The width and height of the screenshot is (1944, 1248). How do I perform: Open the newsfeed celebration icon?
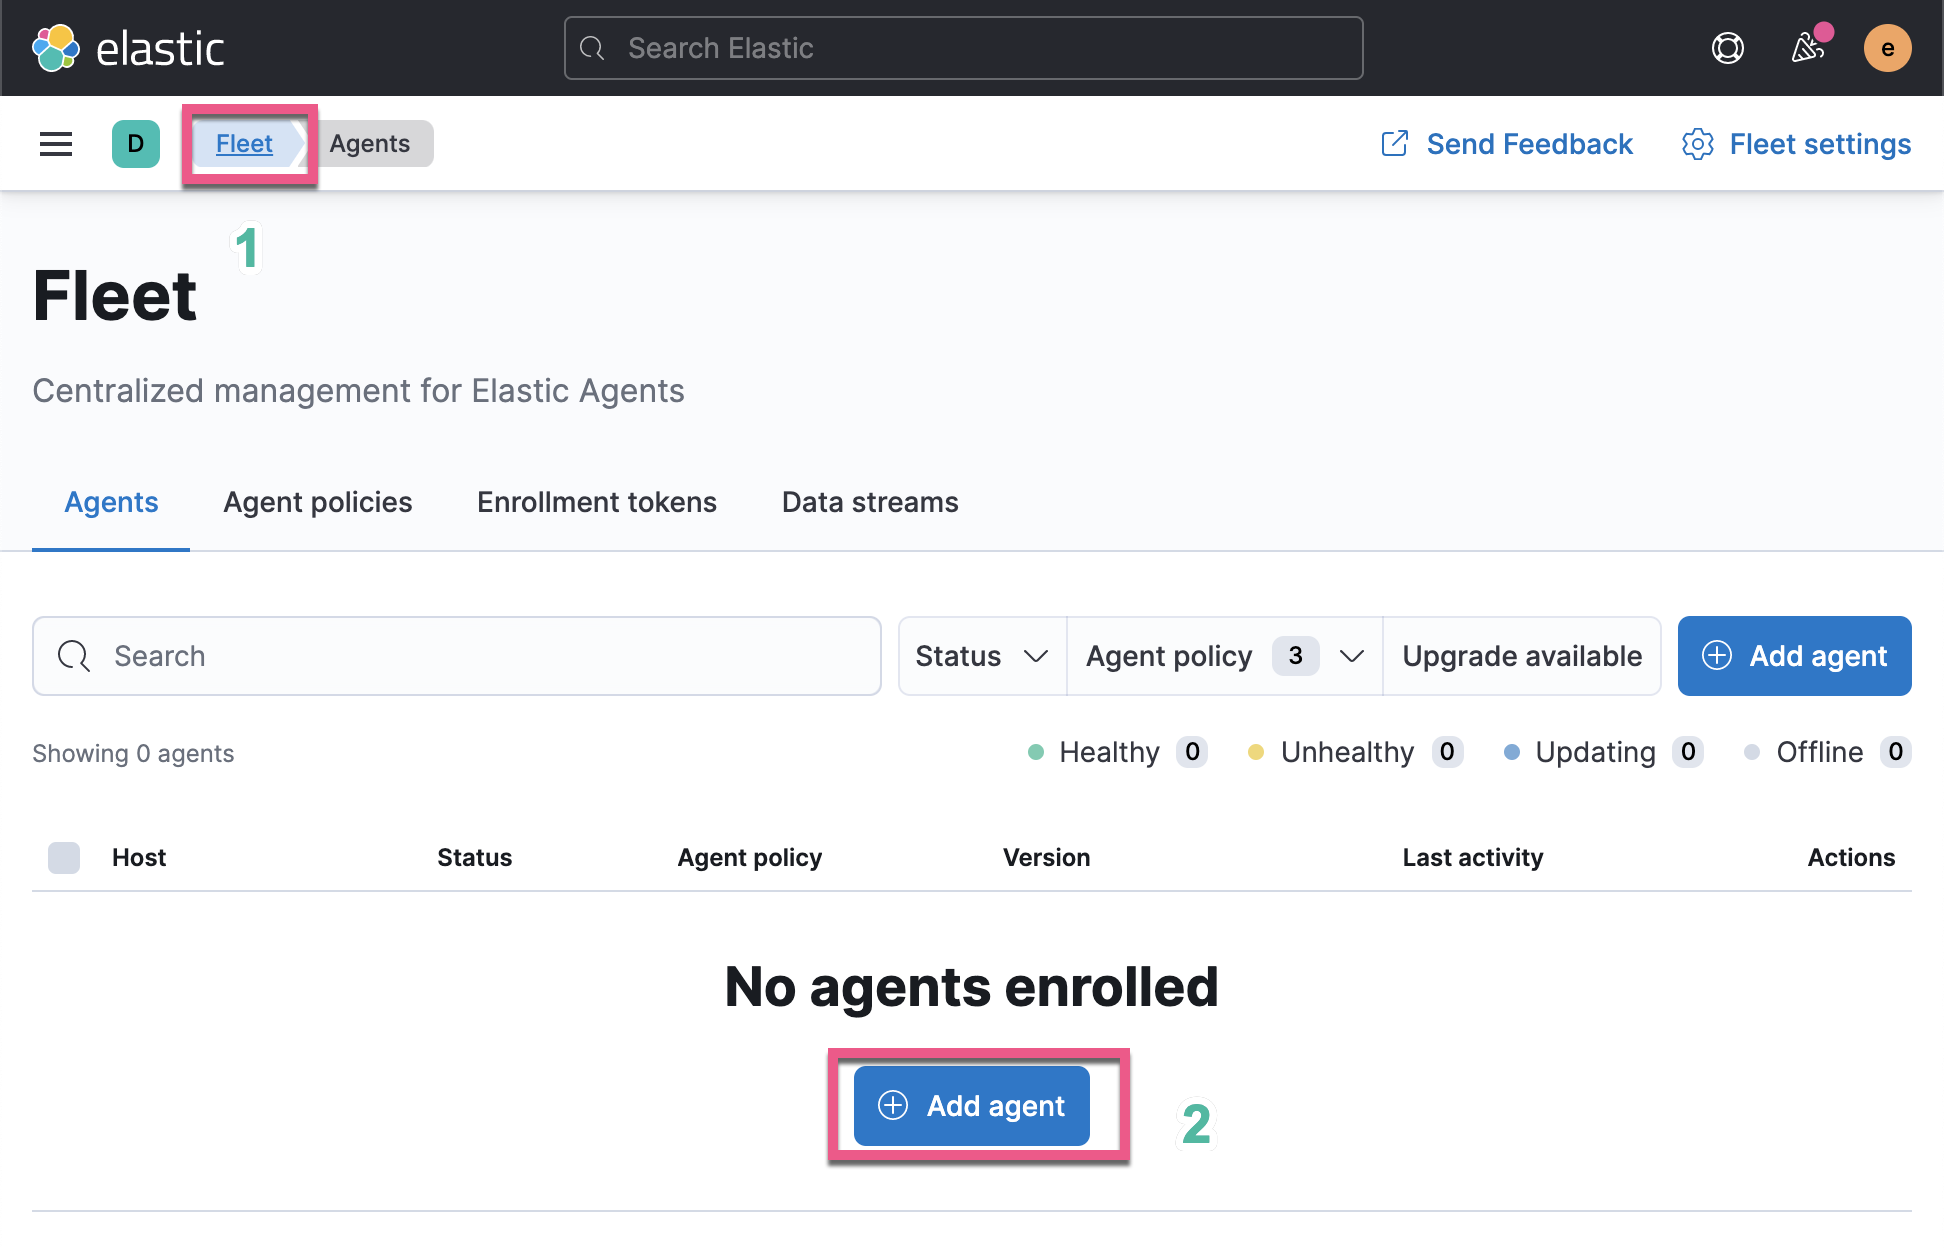pos(1810,46)
